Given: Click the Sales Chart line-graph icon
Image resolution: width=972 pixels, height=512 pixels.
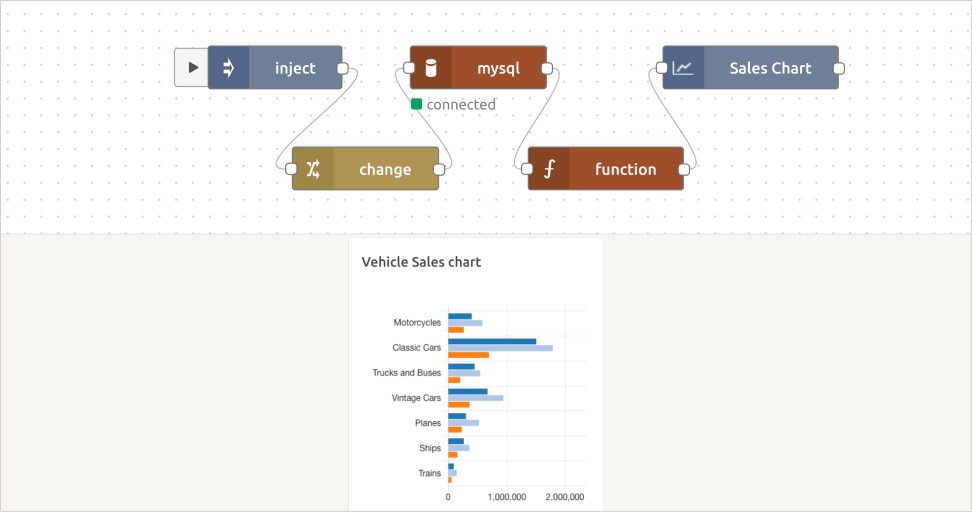Looking at the screenshot, I should click(683, 68).
